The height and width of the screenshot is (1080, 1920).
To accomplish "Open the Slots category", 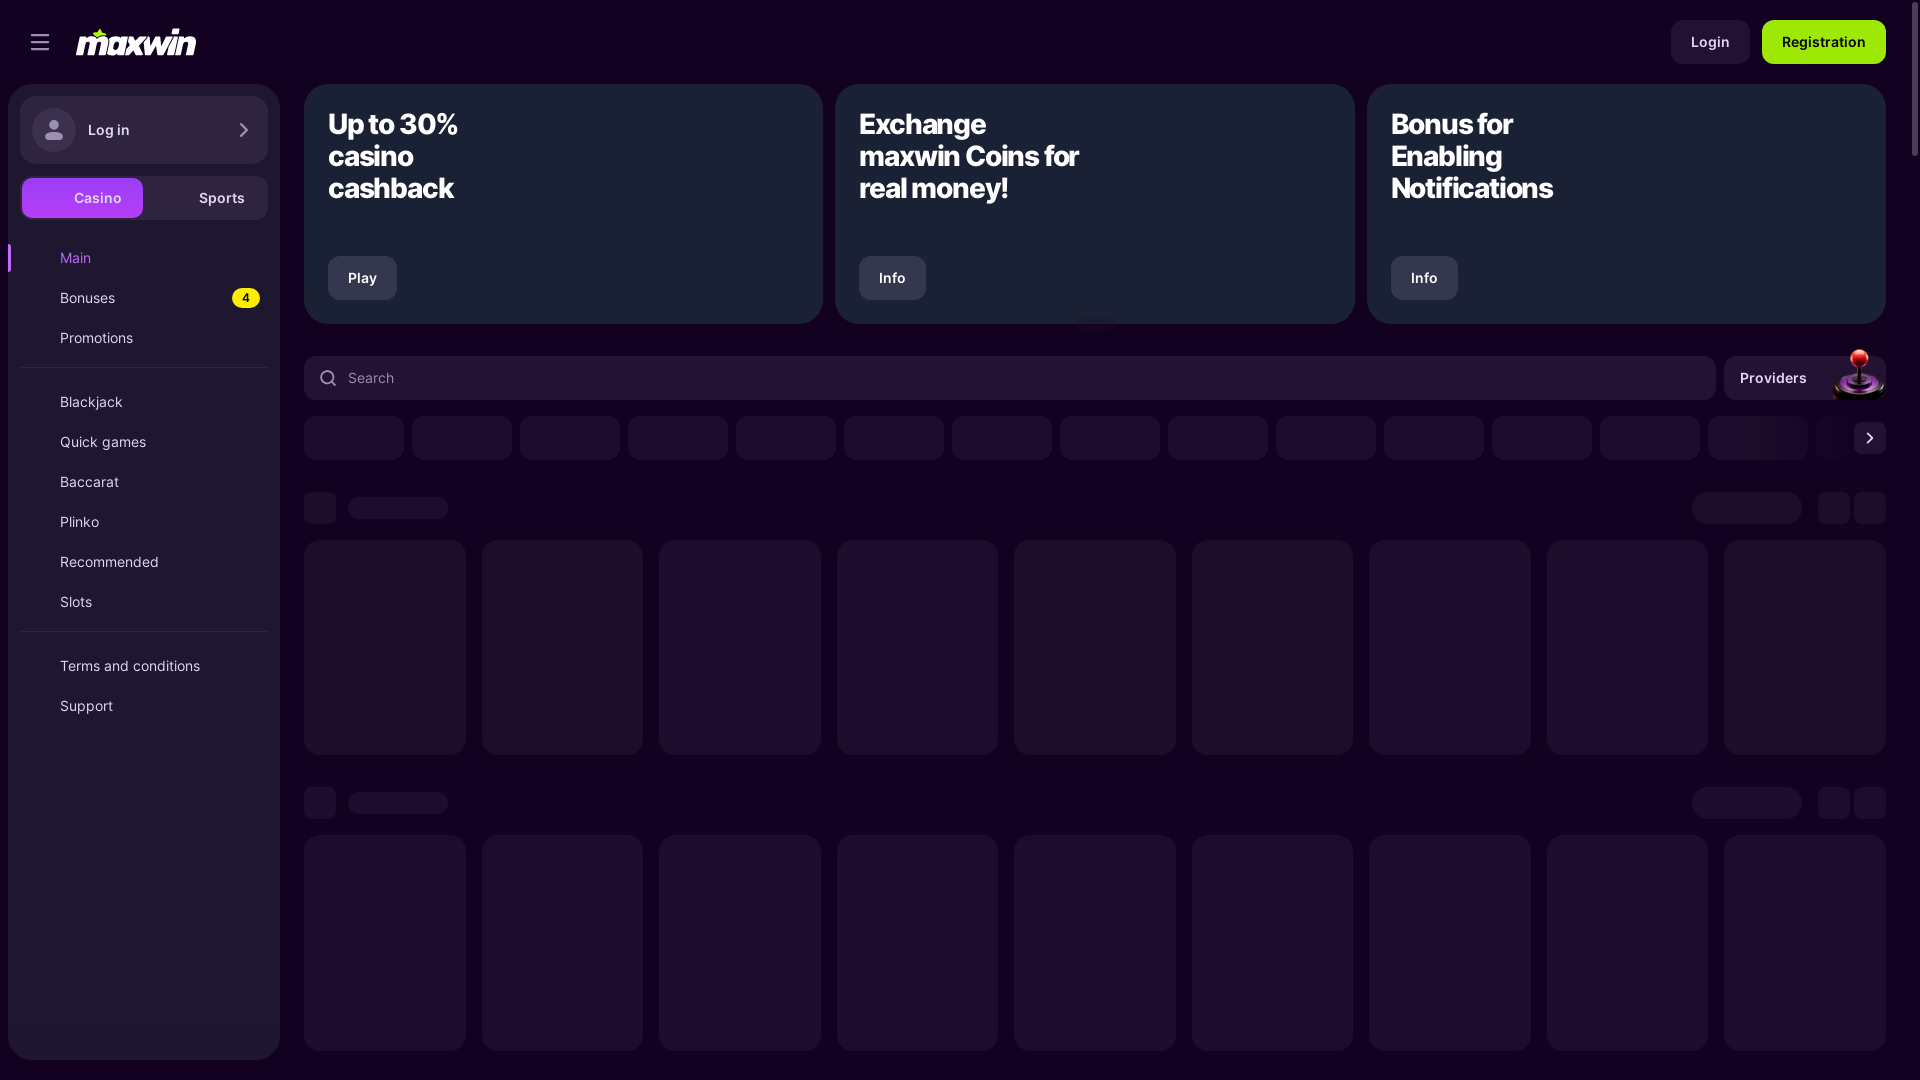I will tap(144, 602).
